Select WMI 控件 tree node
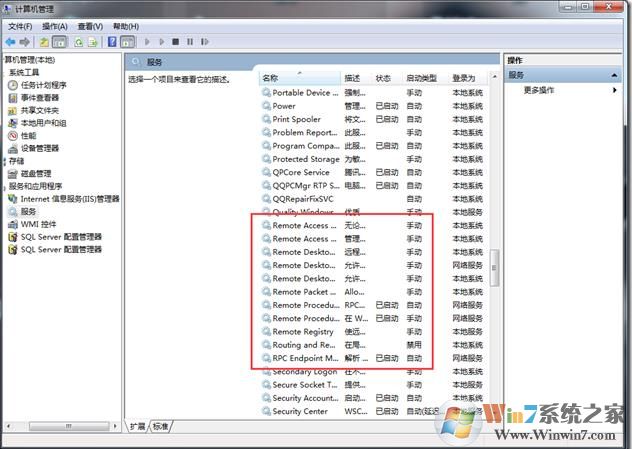 point(32,224)
